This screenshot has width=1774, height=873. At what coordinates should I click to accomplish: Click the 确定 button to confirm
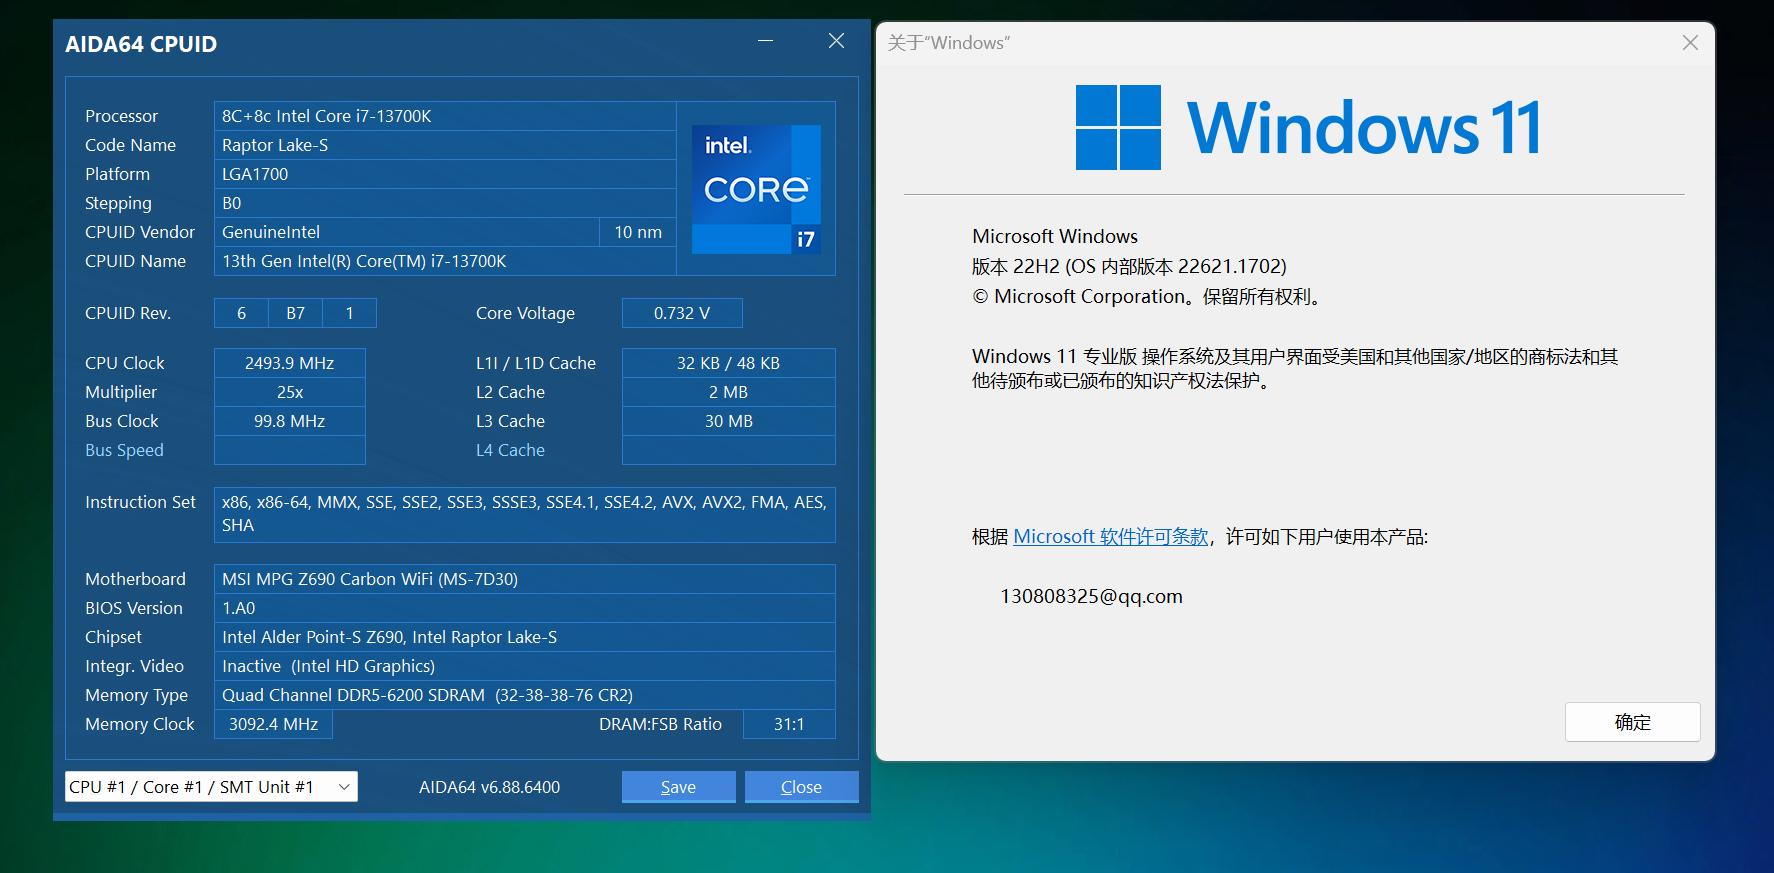pos(1632,722)
